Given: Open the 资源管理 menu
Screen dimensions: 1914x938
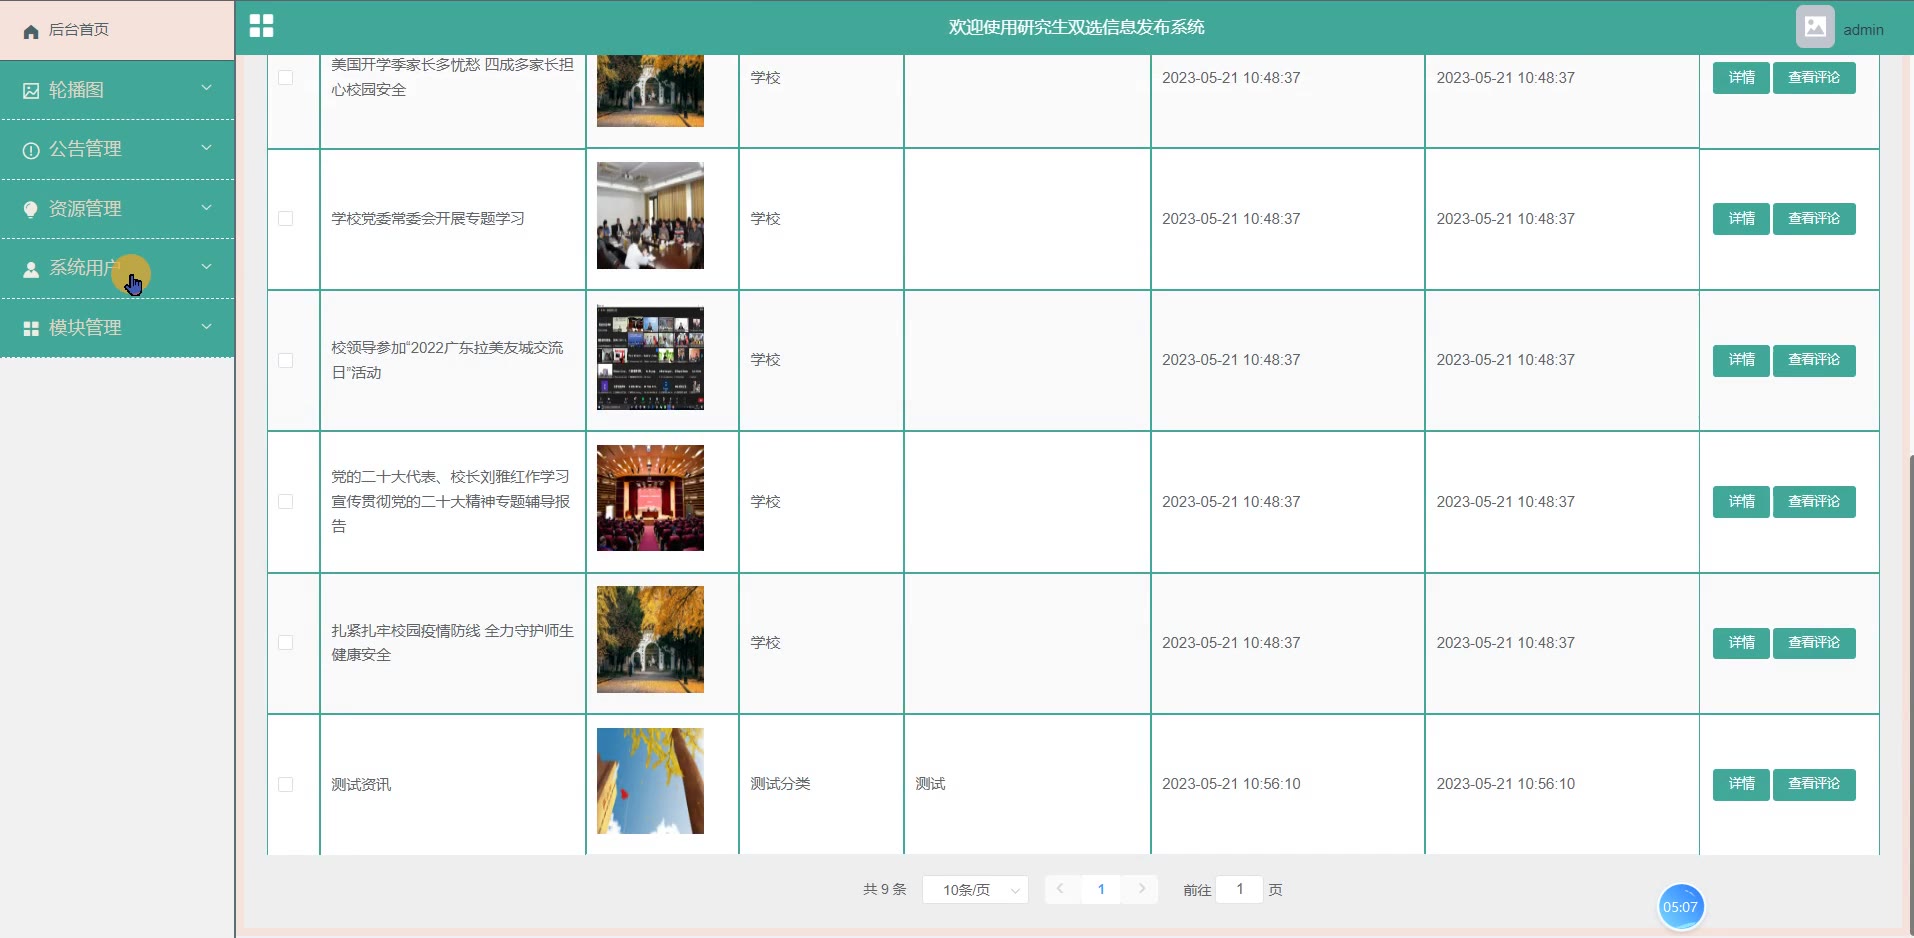Looking at the screenshot, I should tap(117, 209).
